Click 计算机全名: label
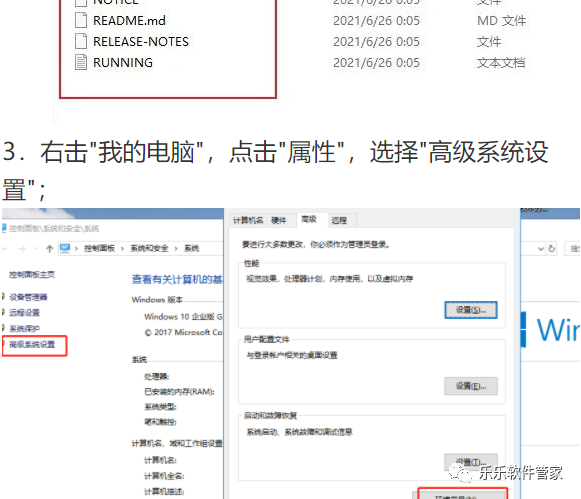The width and height of the screenshot is (581, 499). pos(164,476)
